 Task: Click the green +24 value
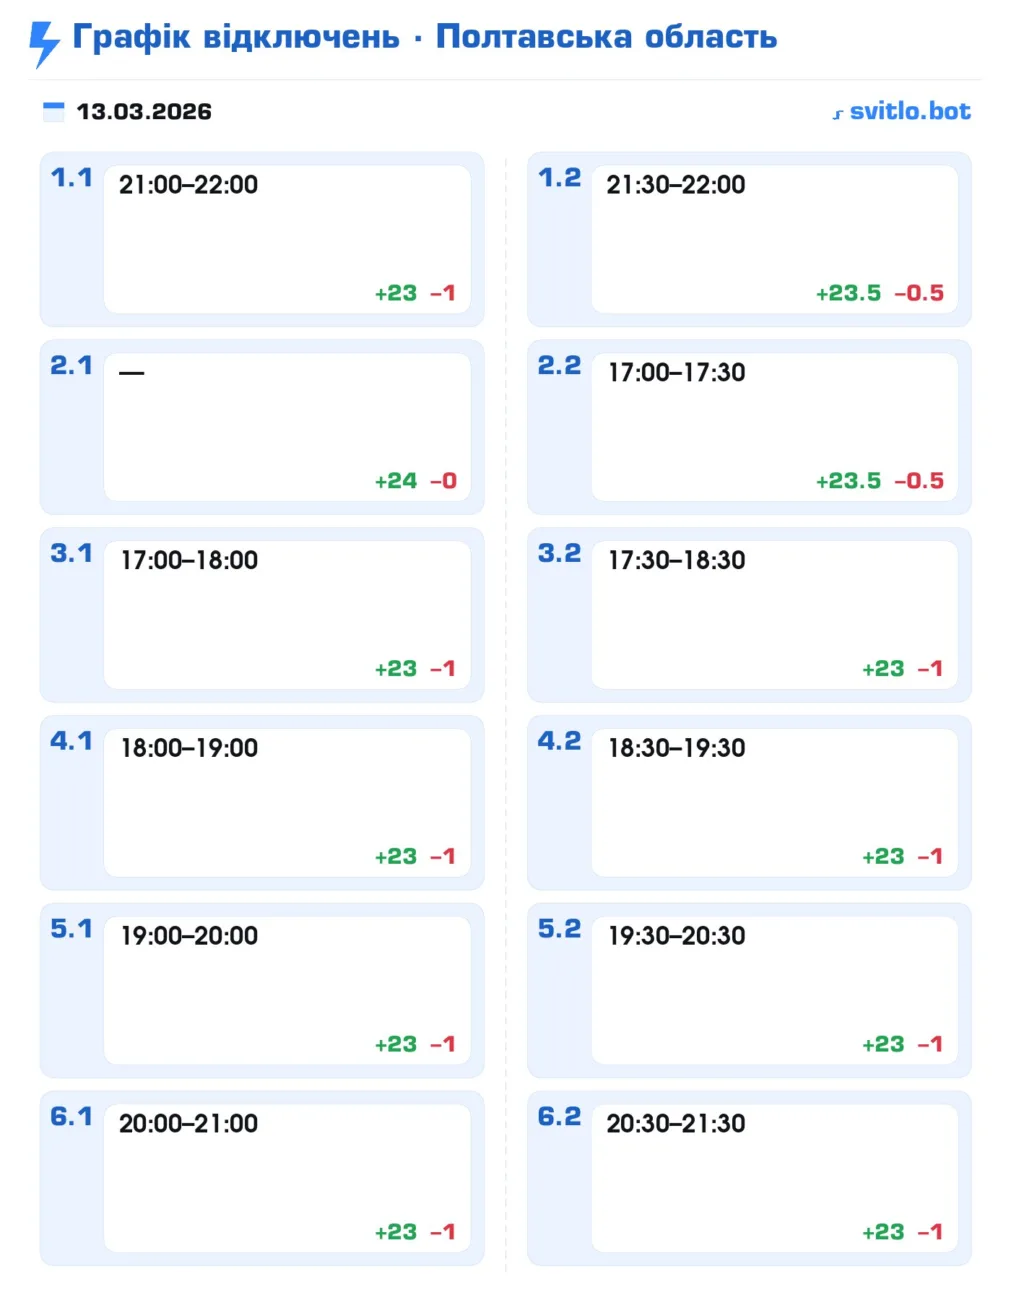[396, 481]
